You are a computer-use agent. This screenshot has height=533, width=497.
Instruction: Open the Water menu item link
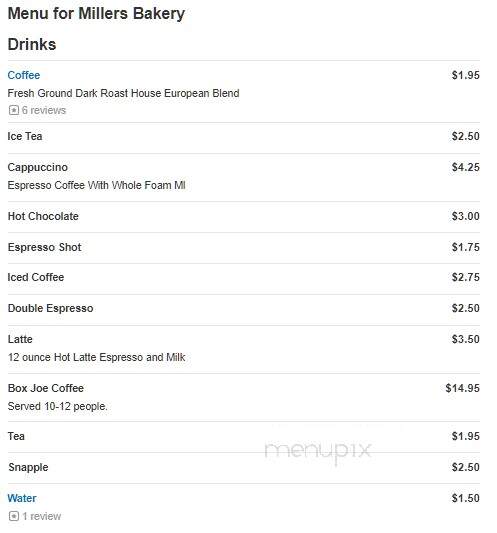coord(22,498)
